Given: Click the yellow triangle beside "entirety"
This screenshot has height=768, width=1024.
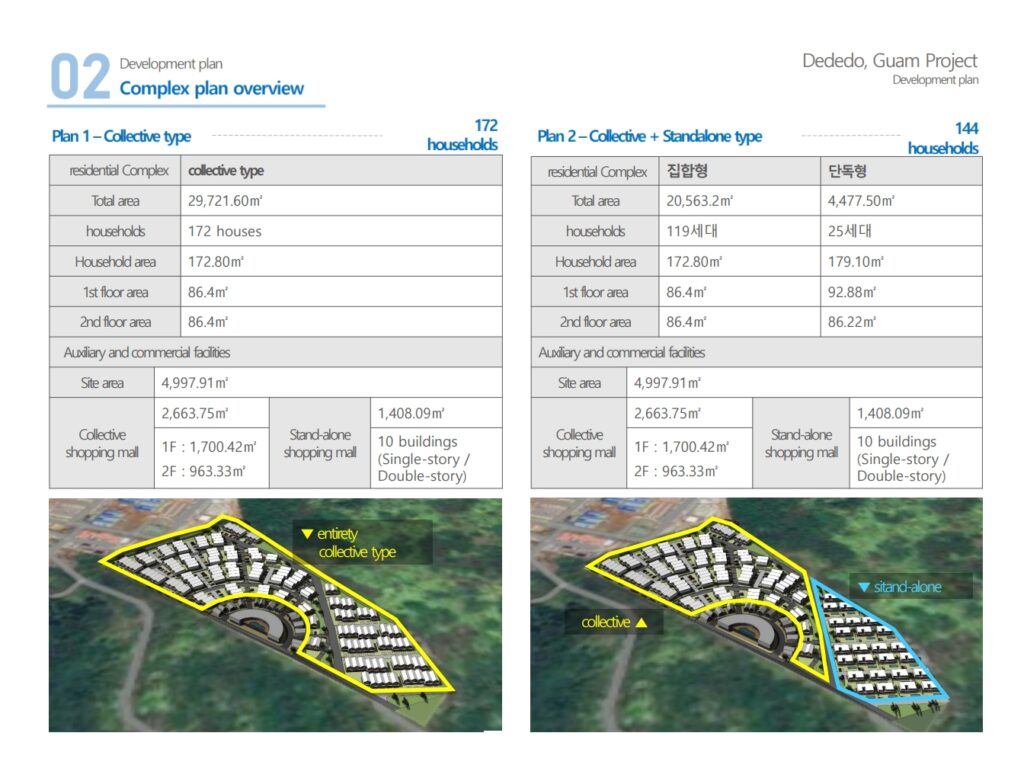Looking at the screenshot, I should 308,535.
